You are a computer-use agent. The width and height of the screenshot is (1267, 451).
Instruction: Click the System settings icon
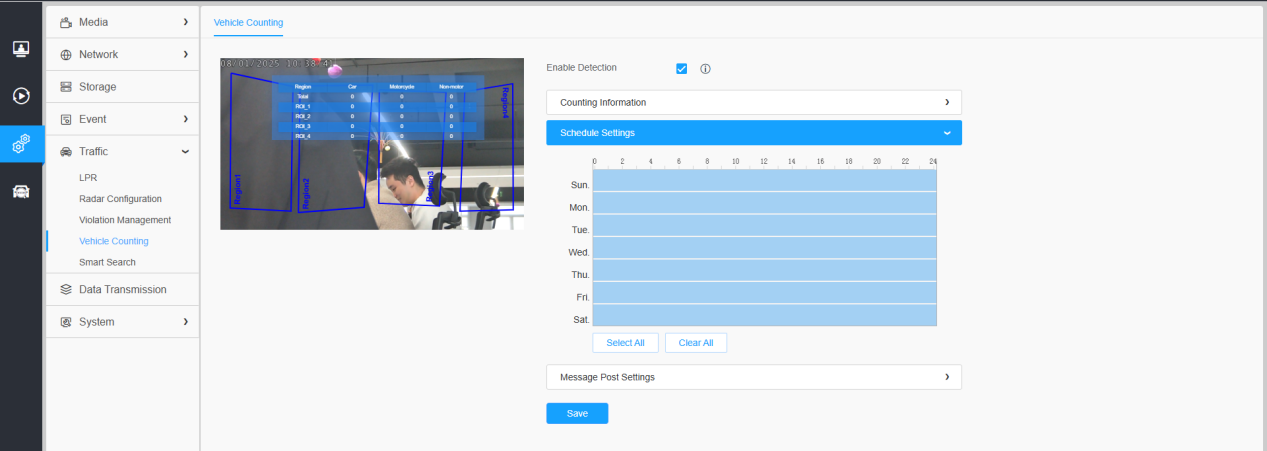(66, 322)
